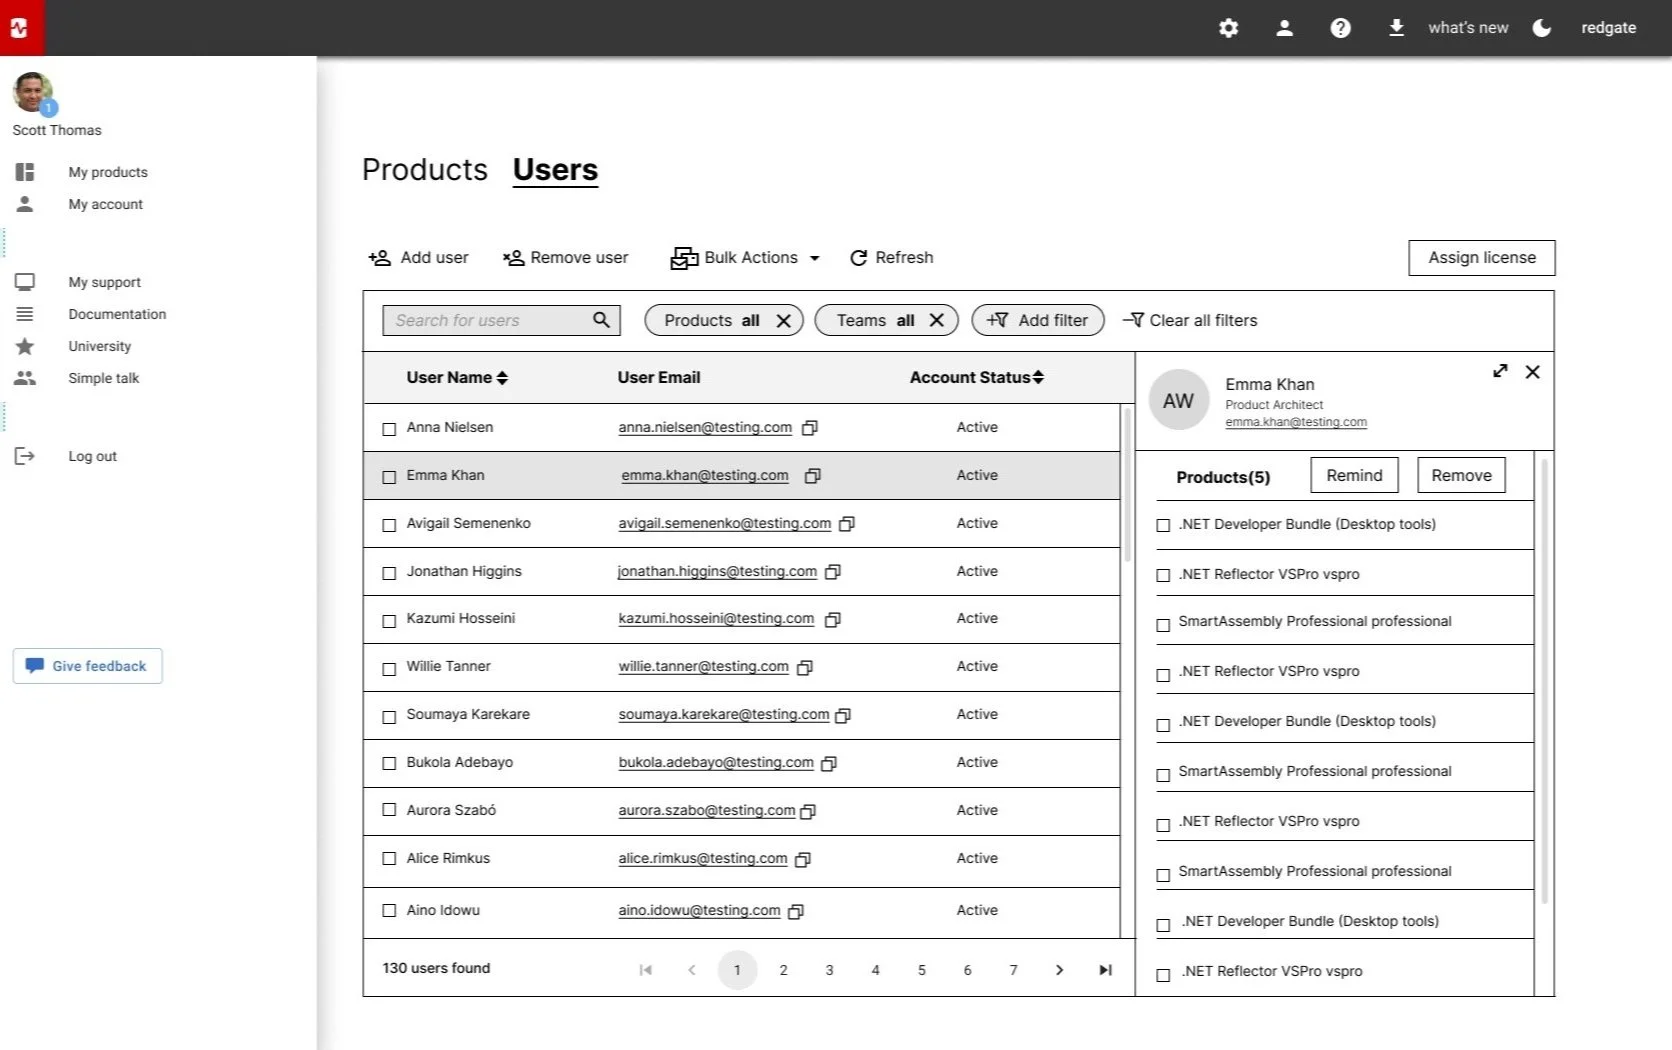The height and width of the screenshot is (1050, 1672).
Task: Open the Bulk Actions dropdown
Action: [745, 258]
